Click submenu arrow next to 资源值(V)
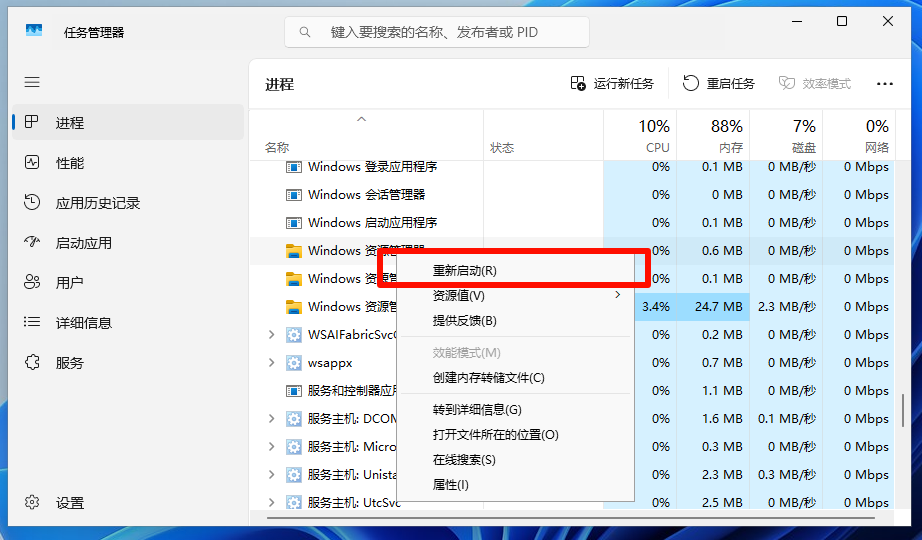Viewport: 922px width, 540px height. click(x=617, y=295)
